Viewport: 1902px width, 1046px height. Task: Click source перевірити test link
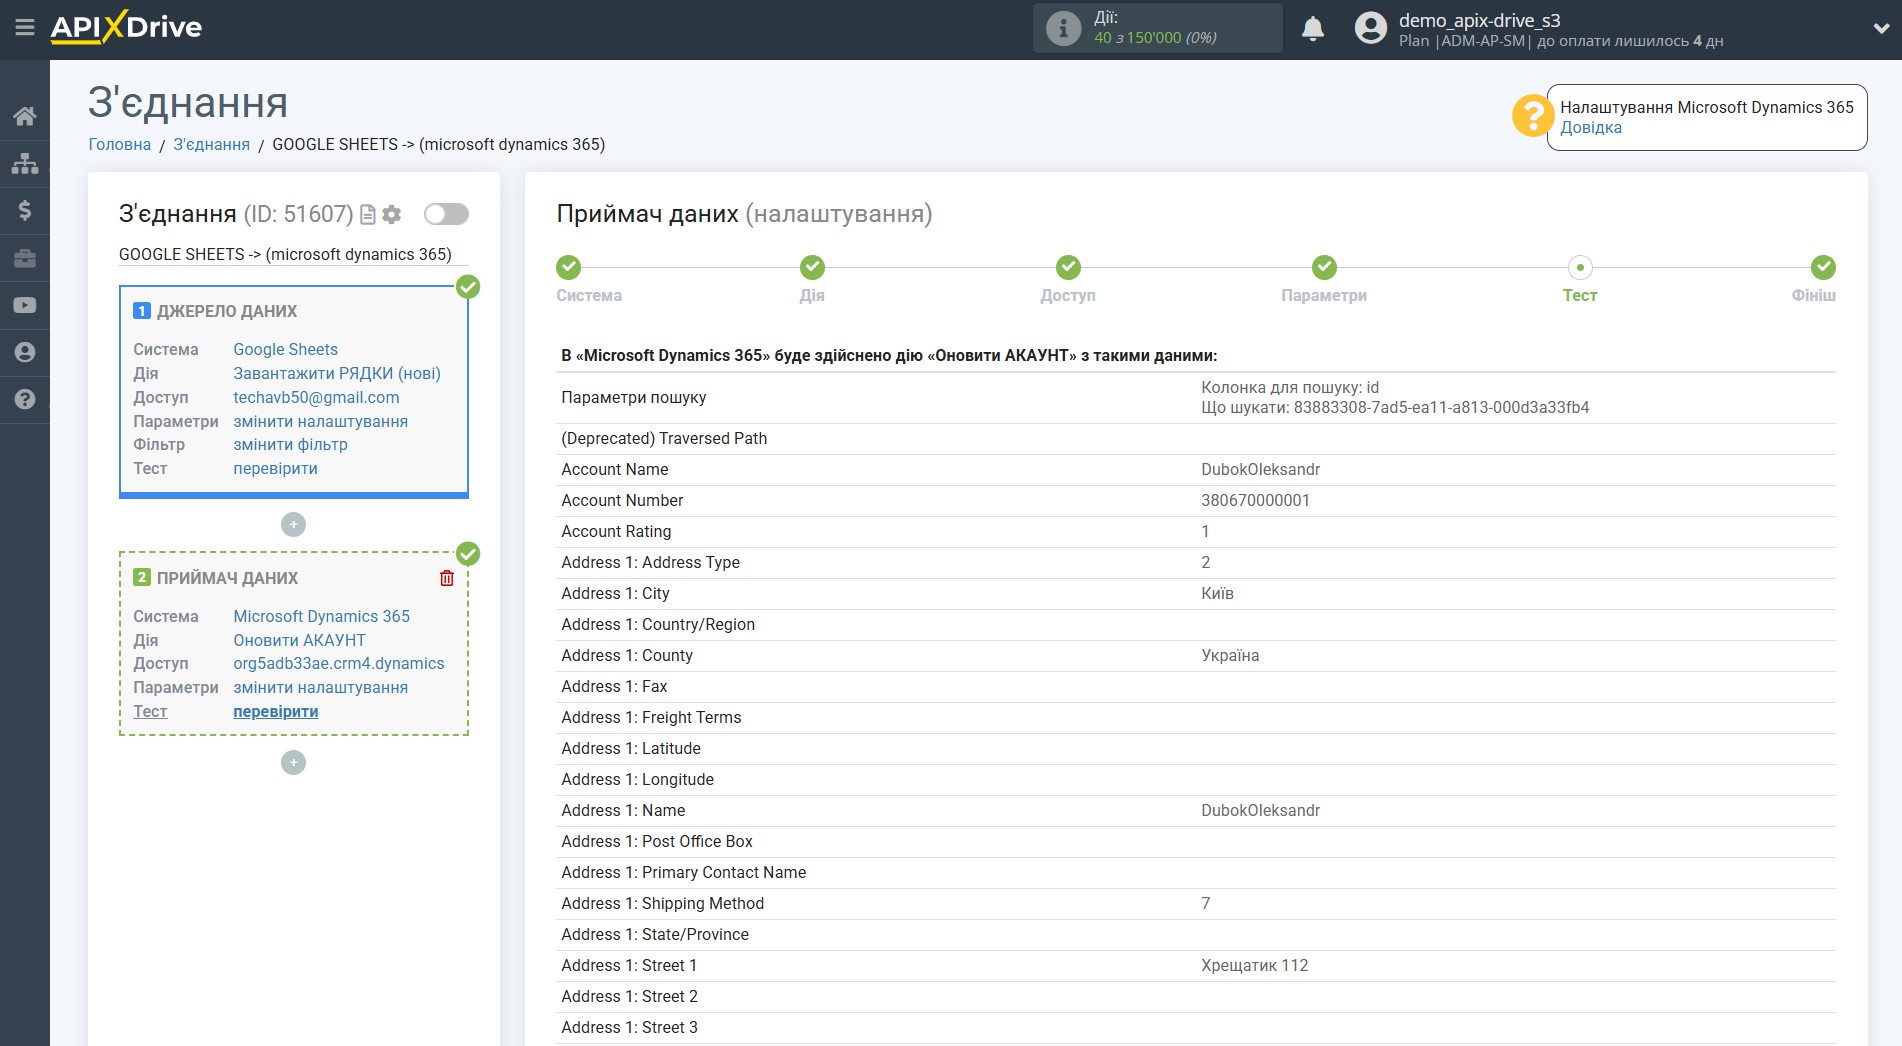276,468
